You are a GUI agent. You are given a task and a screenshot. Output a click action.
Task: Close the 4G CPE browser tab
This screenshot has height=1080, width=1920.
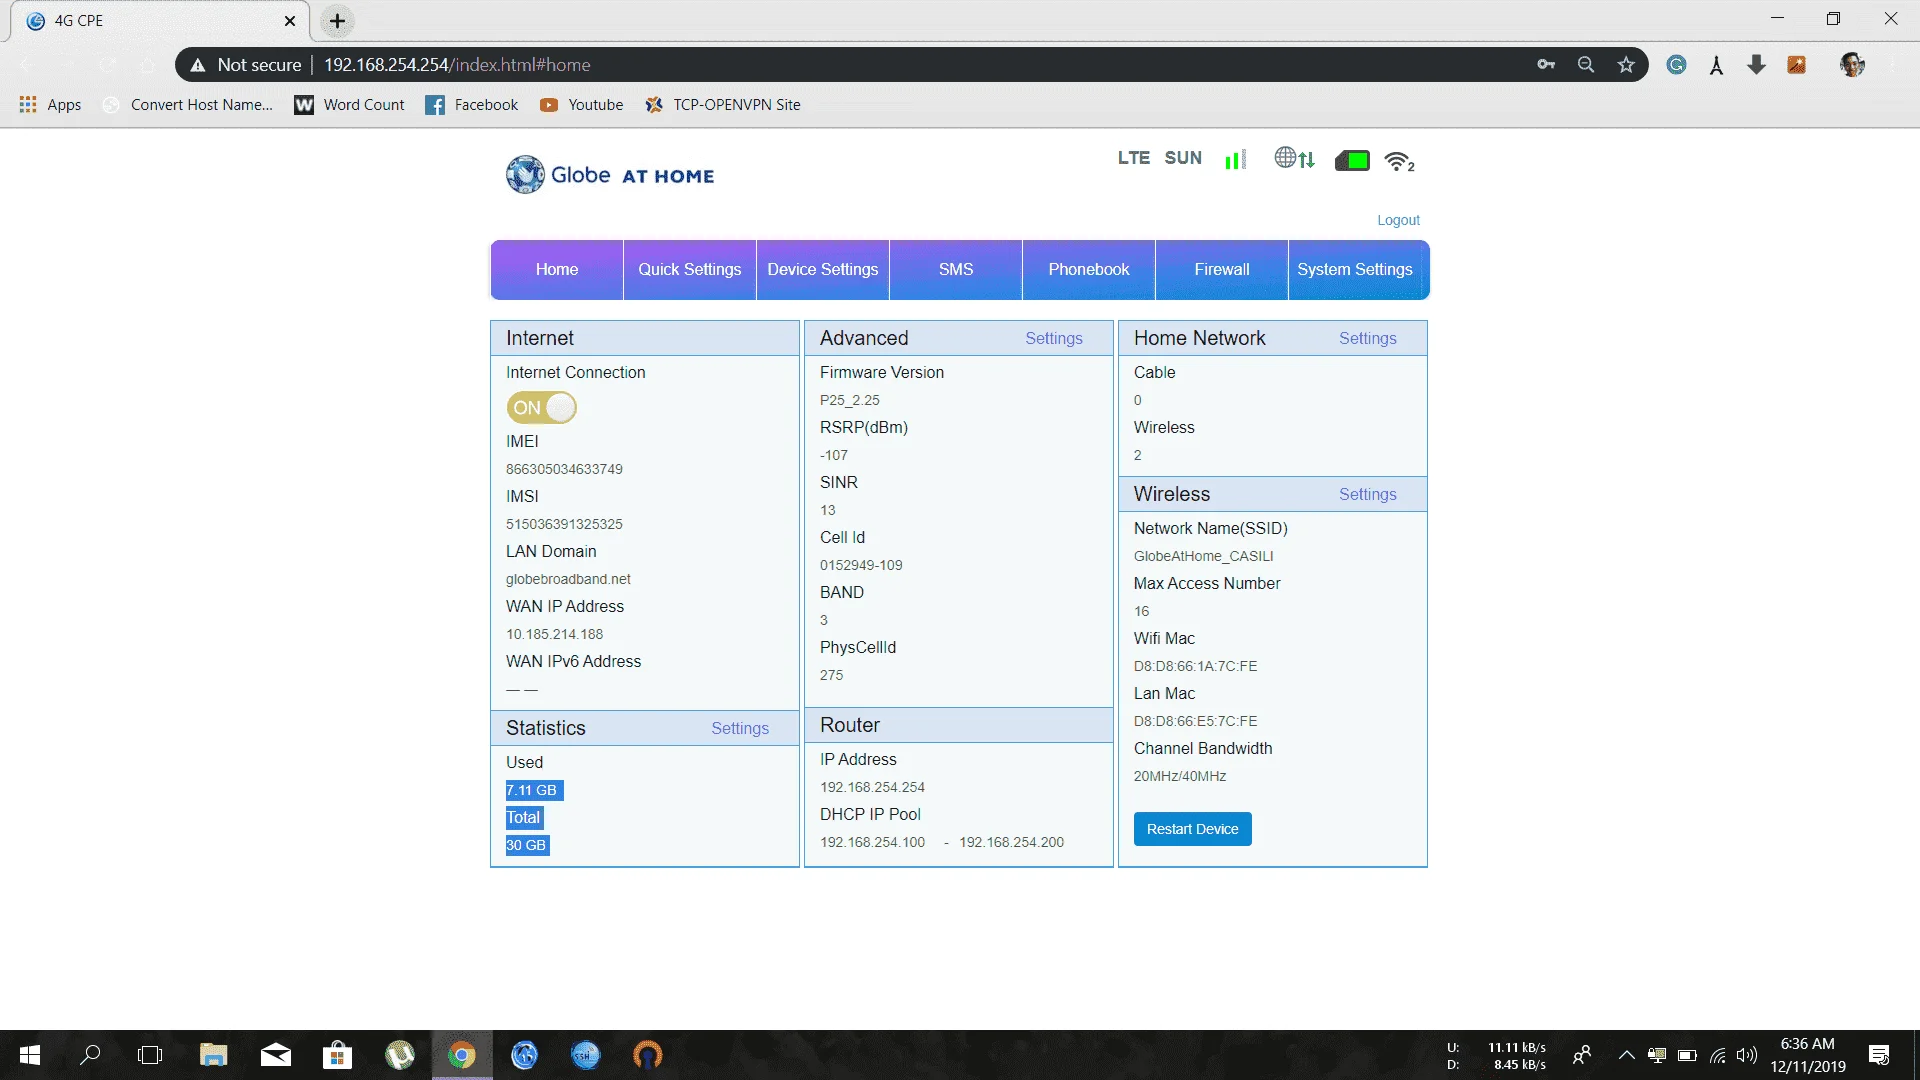coord(290,21)
